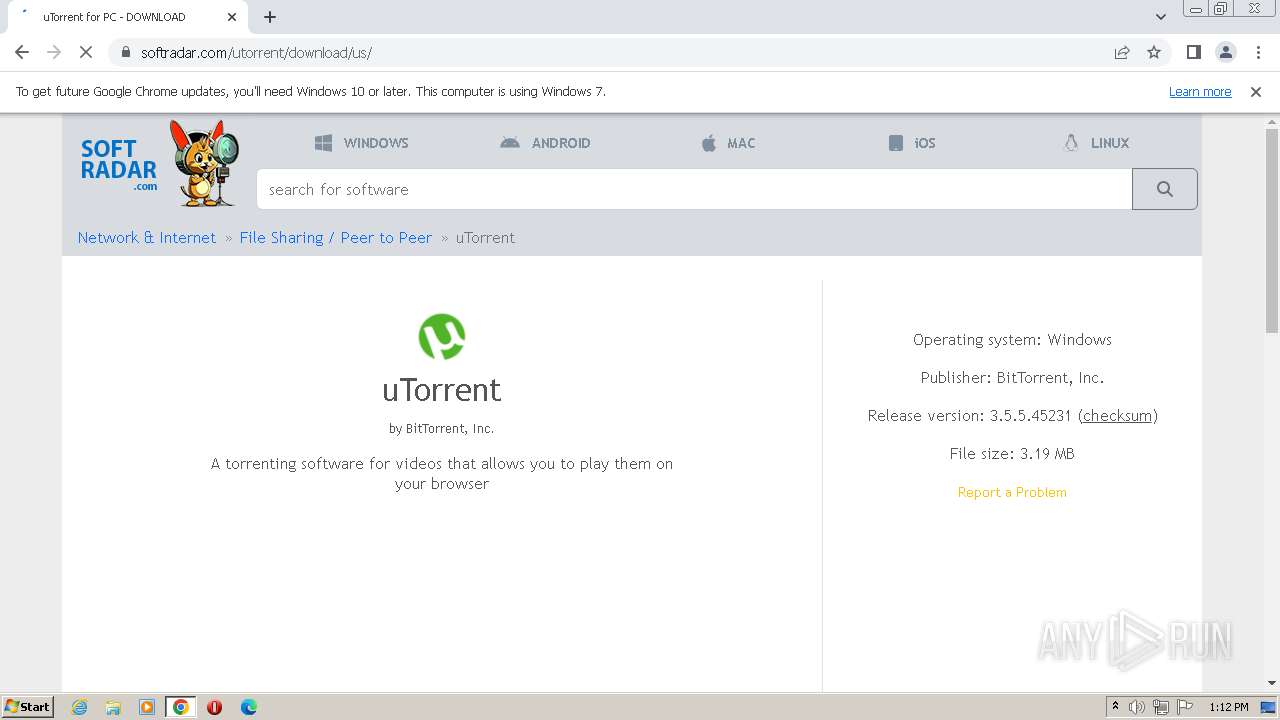Click the 1:12 PM taskbar clock
The width and height of the screenshot is (1280, 720).
pos(1229,707)
